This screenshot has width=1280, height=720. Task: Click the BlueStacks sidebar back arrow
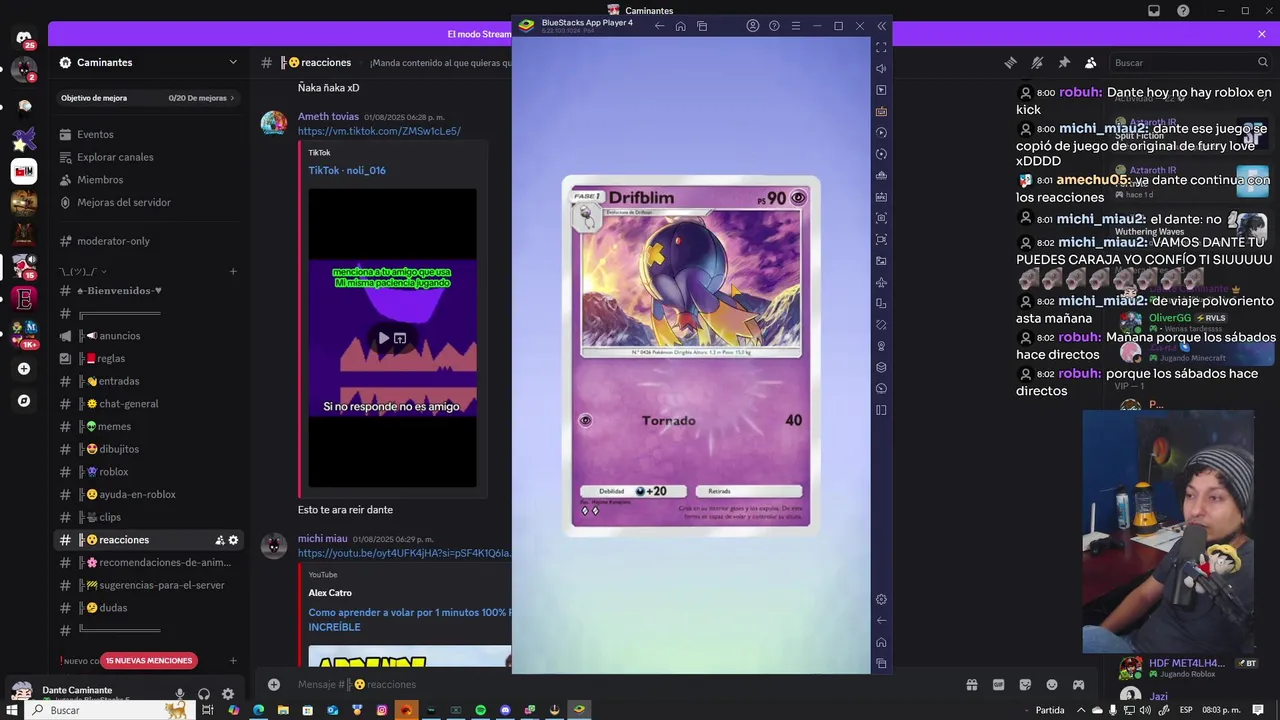pos(881,621)
